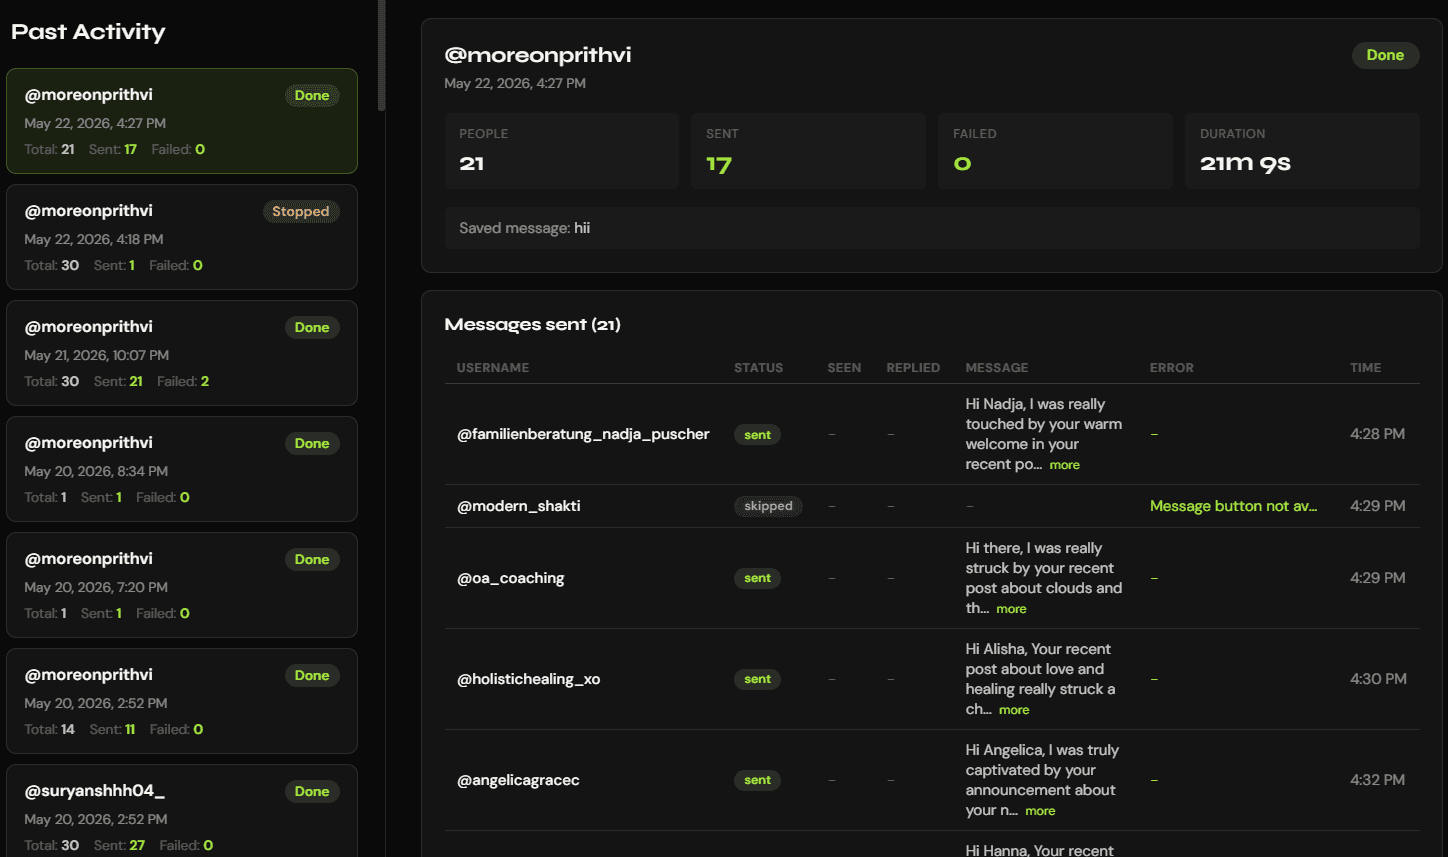Click the Past Activity list scrollbar
Screen dimensions: 1448x857
[381, 55]
